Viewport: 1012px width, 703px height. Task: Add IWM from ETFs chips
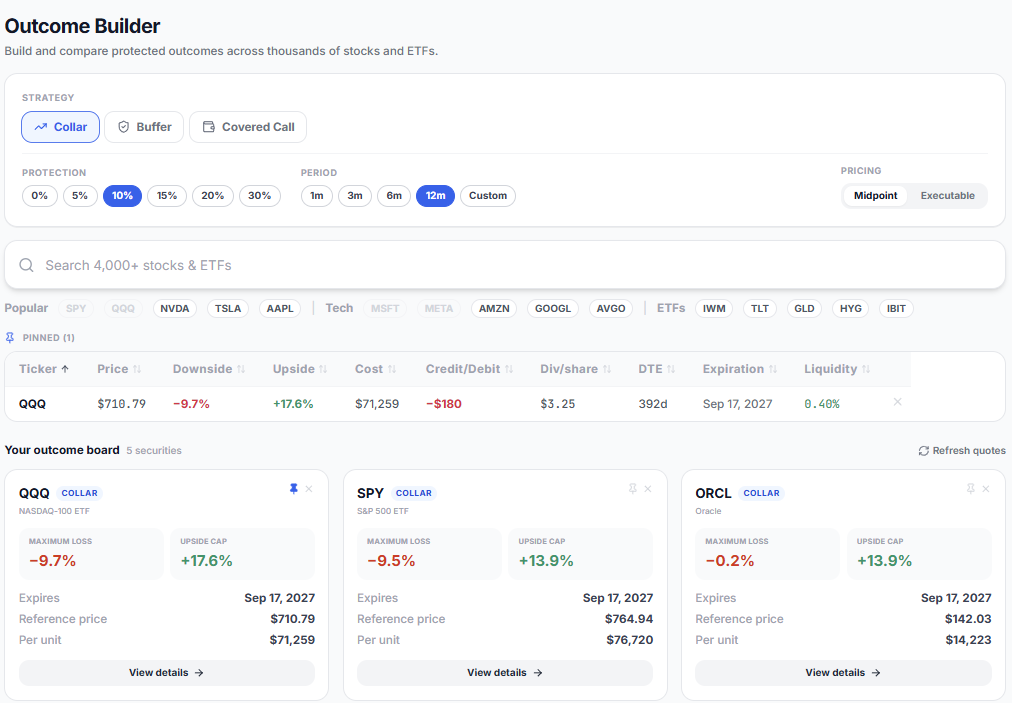click(714, 309)
